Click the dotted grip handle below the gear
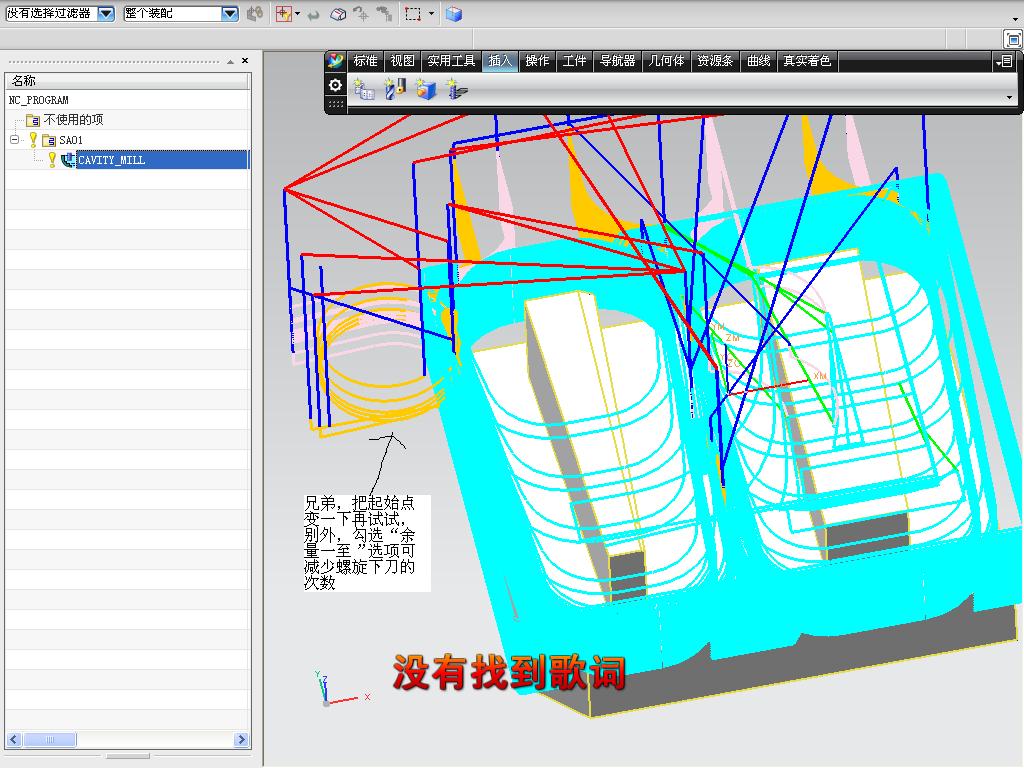Image resolution: width=1024 pixels, height=768 pixels. tap(336, 104)
